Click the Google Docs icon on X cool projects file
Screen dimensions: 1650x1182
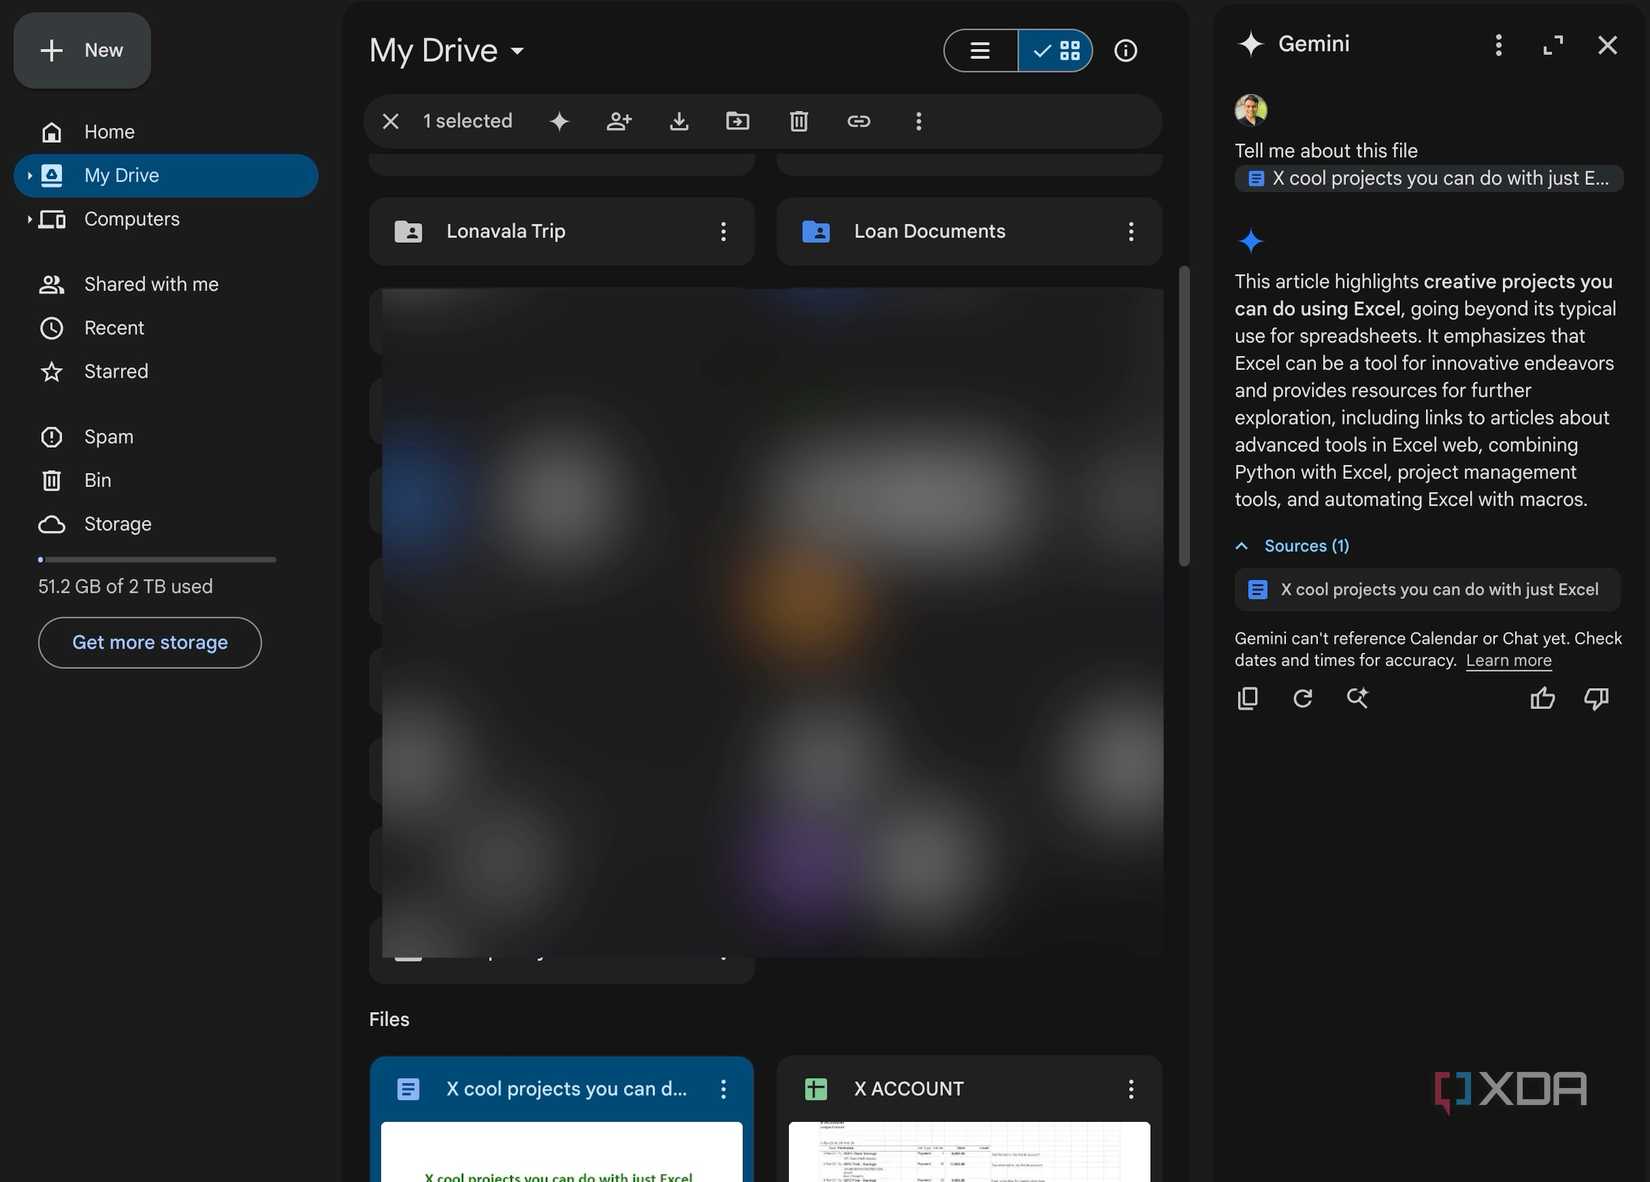(x=408, y=1089)
